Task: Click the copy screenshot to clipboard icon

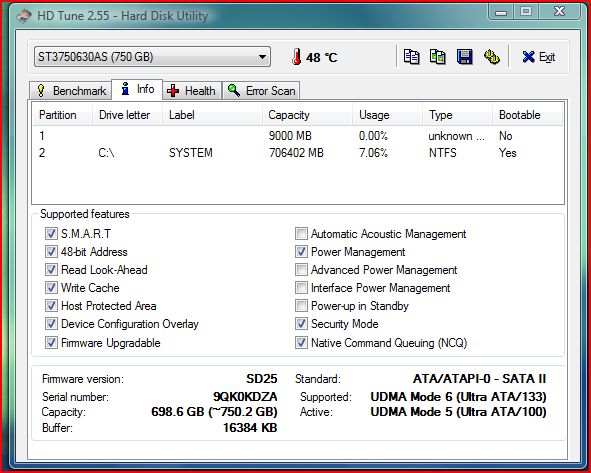Action: pyautogui.click(x=438, y=57)
